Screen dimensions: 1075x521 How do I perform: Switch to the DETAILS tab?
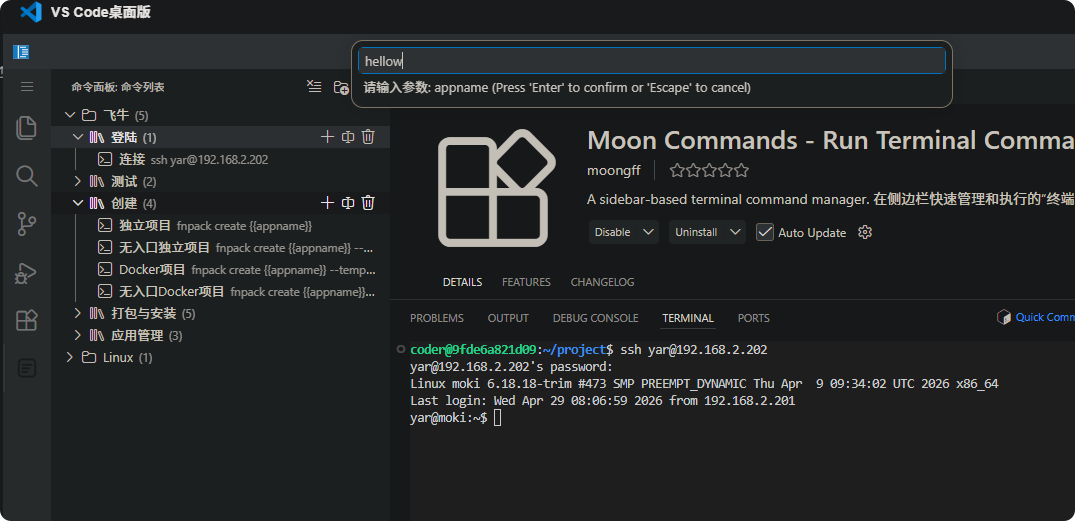click(462, 282)
